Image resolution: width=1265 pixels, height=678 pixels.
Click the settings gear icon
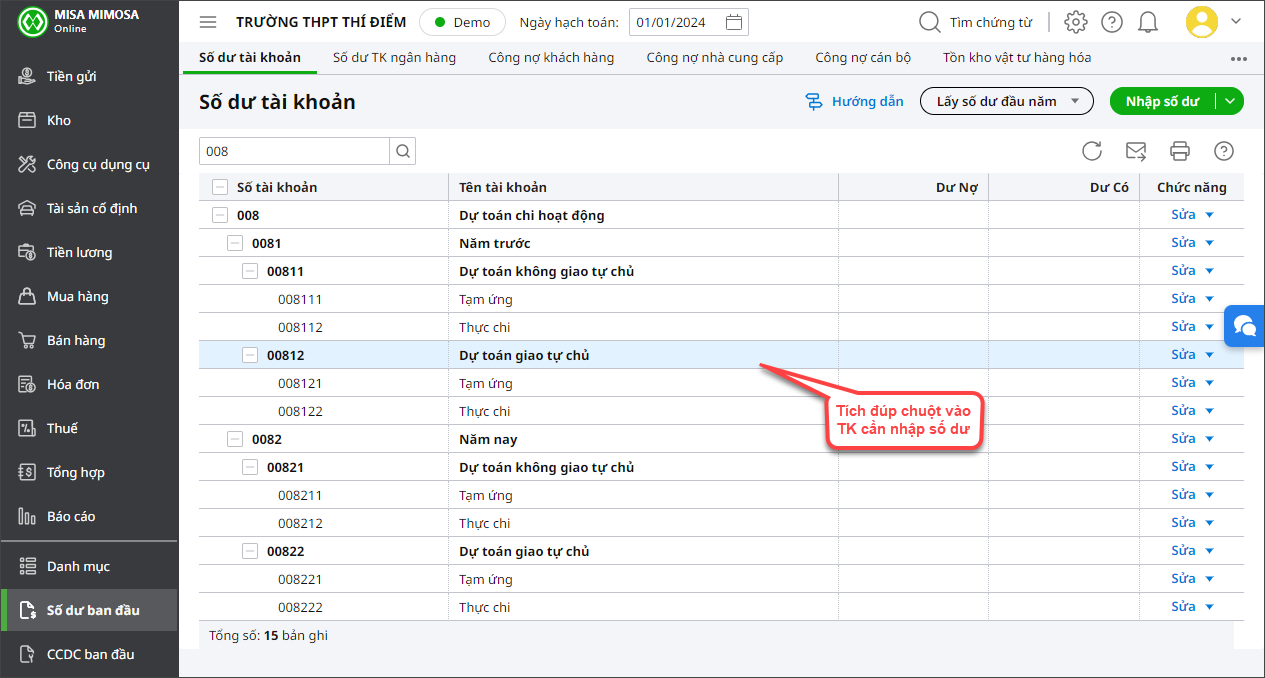click(x=1075, y=22)
